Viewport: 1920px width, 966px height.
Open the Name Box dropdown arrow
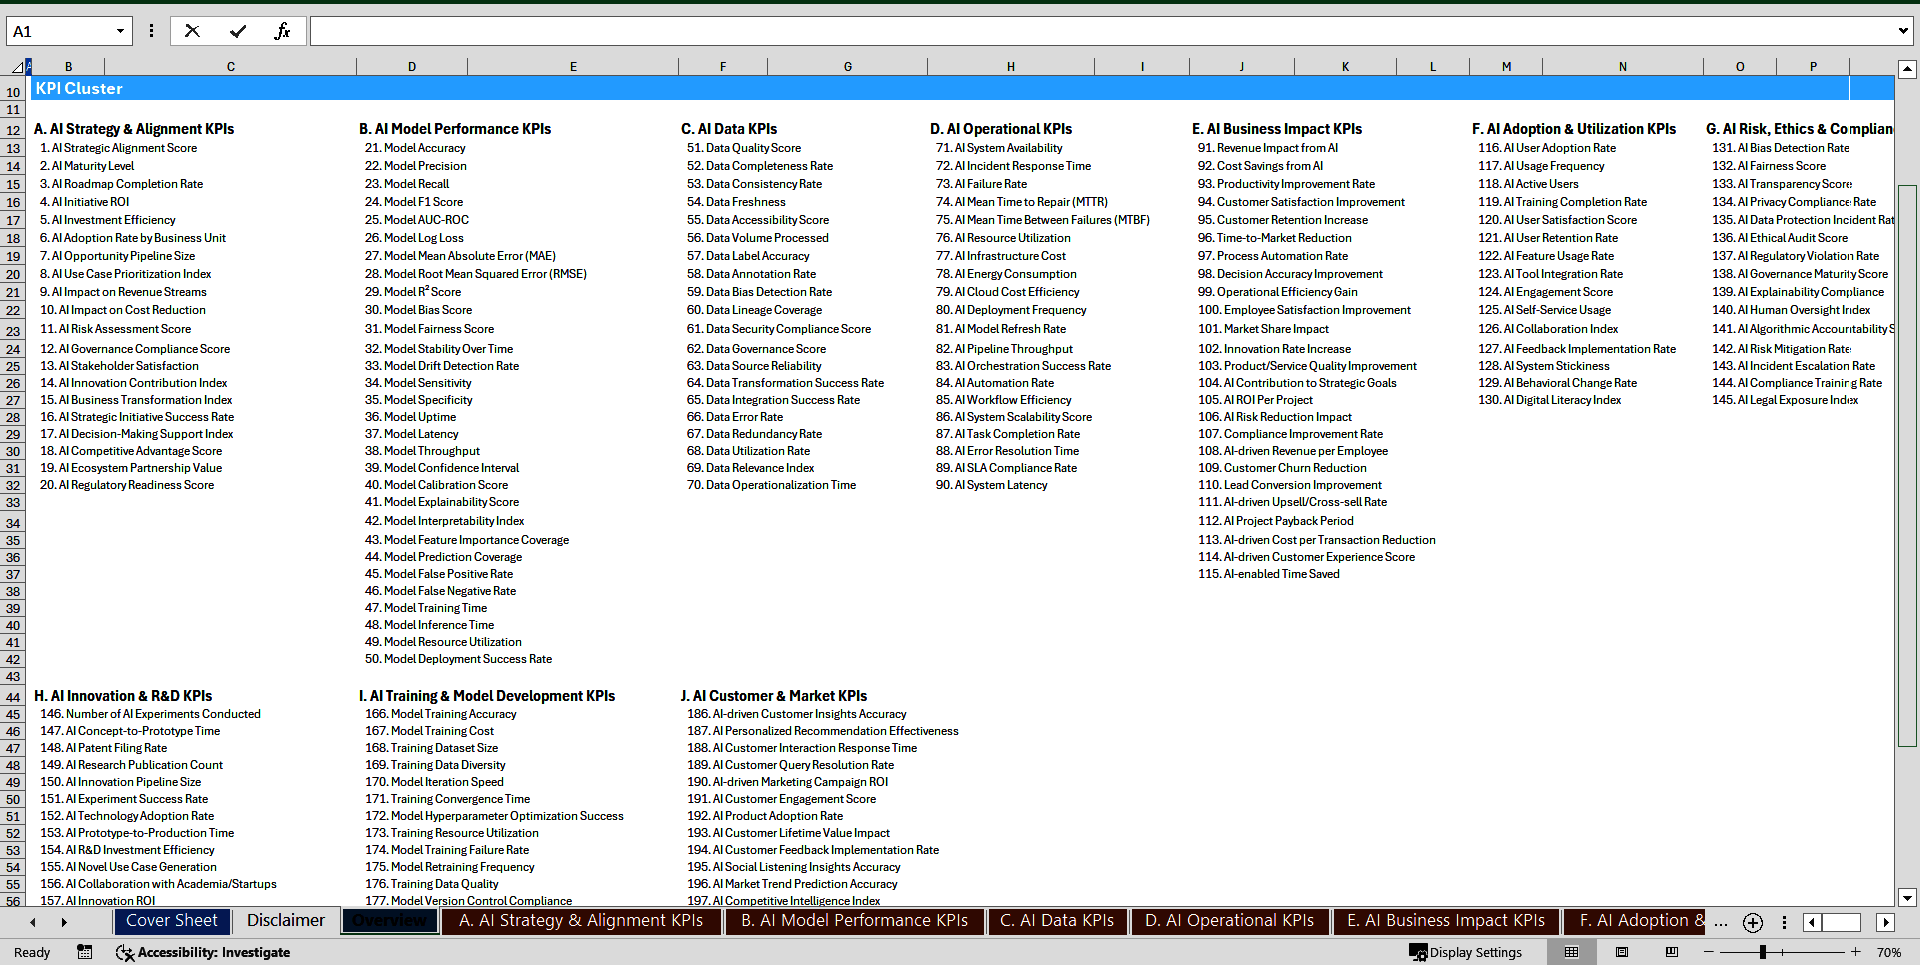click(120, 31)
